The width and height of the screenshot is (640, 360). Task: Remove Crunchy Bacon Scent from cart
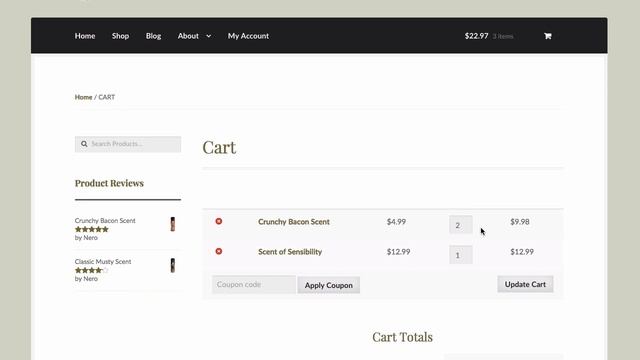(x=219, y=221)
